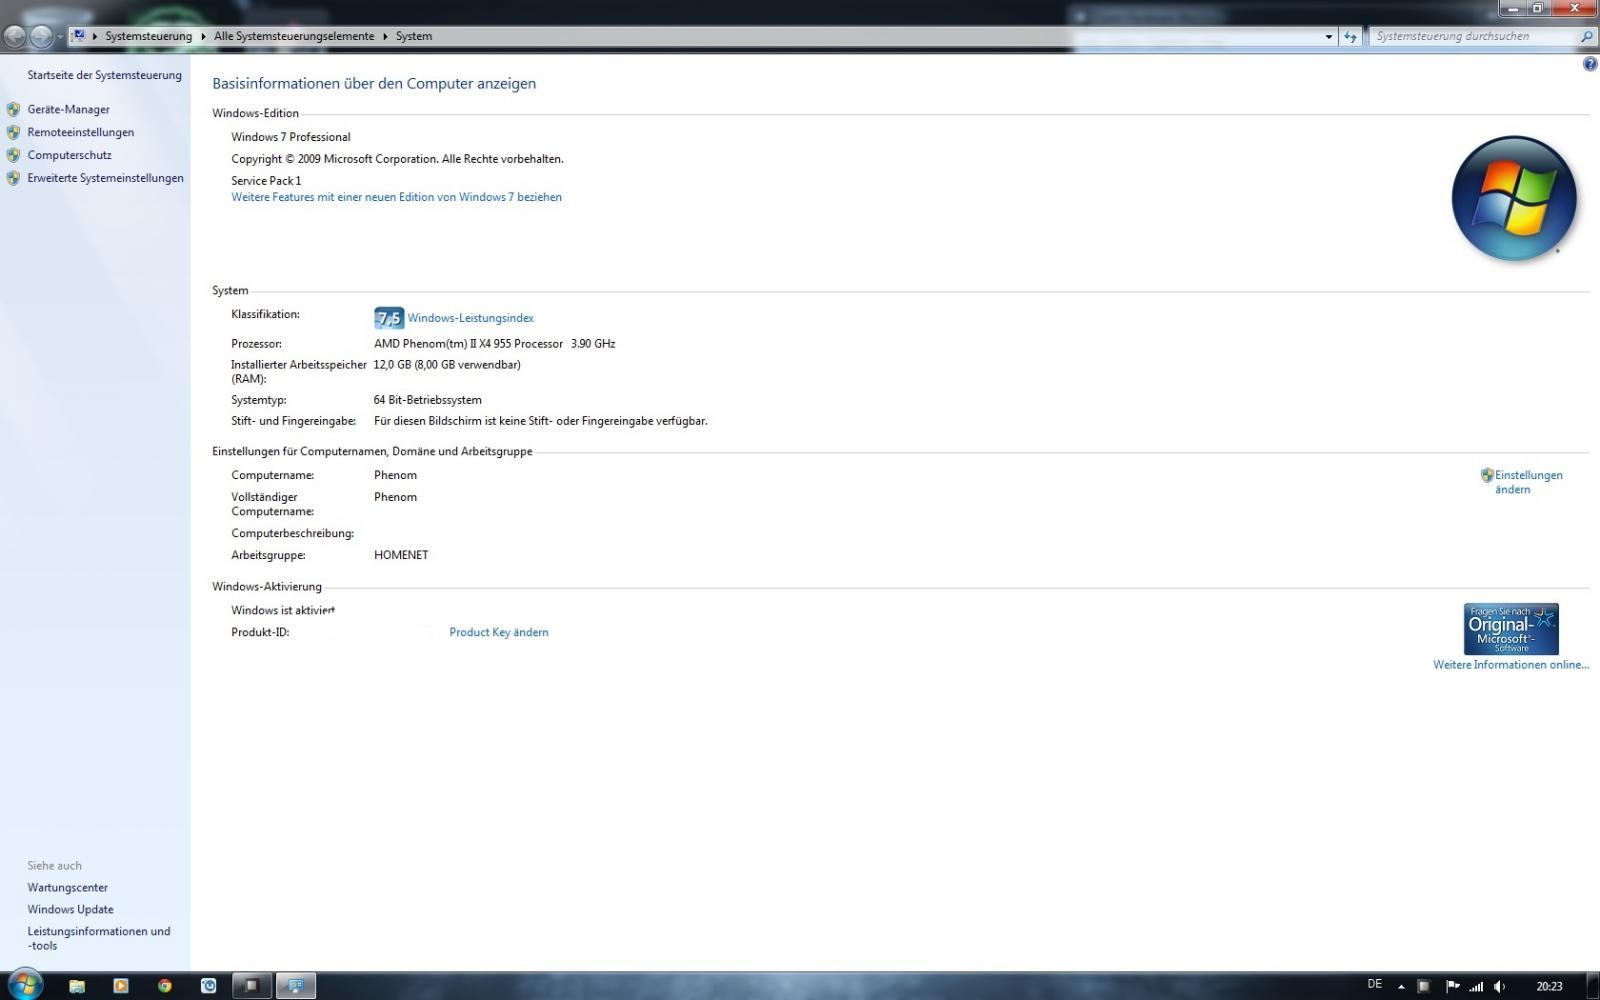This screenshot has height=1000, width=1600.
Task: Go to Systemsteuerung breadcrumb
Action: 148,36
